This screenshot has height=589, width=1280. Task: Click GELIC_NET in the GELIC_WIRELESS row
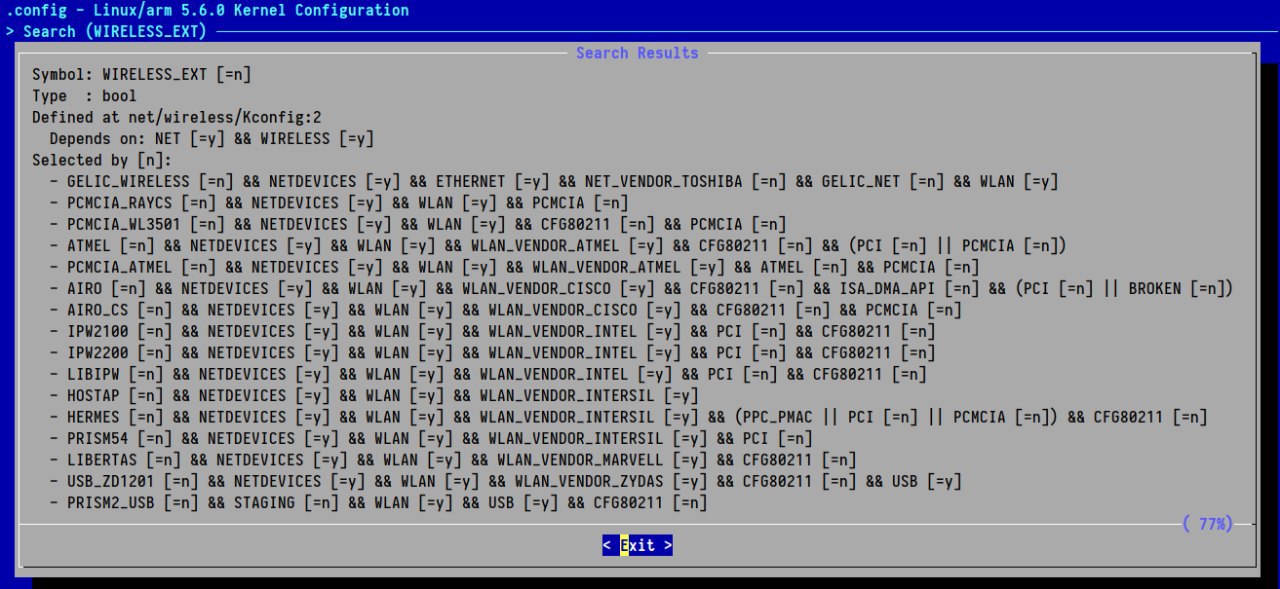click(860, 182)
